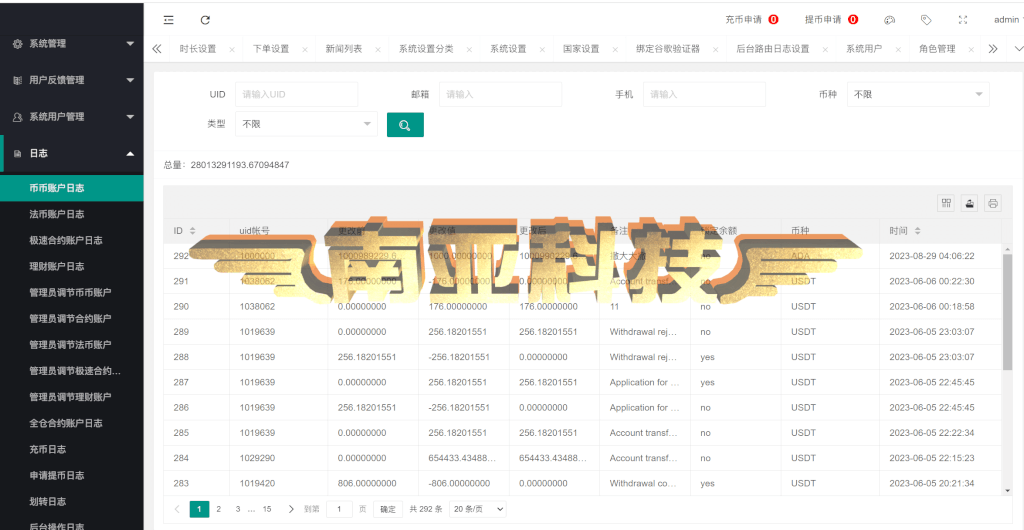
Task: Switch to 国家设置 tab
Action: click(581, 49)
